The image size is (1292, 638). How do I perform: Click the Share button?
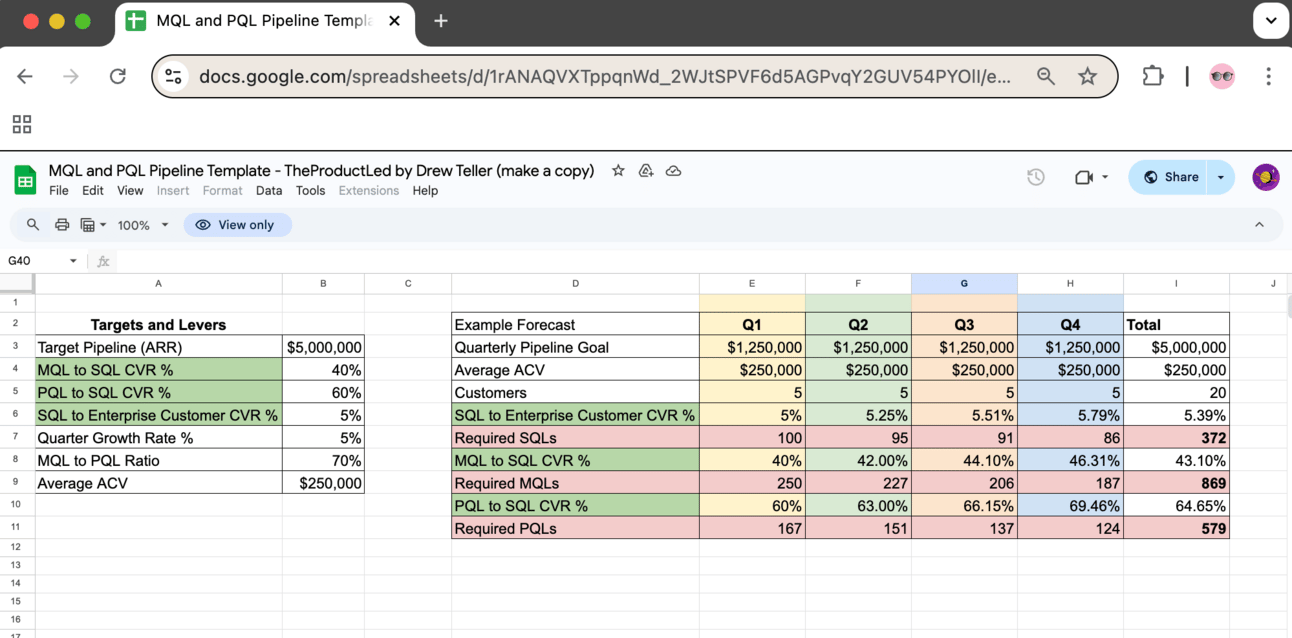point(1169,177)
